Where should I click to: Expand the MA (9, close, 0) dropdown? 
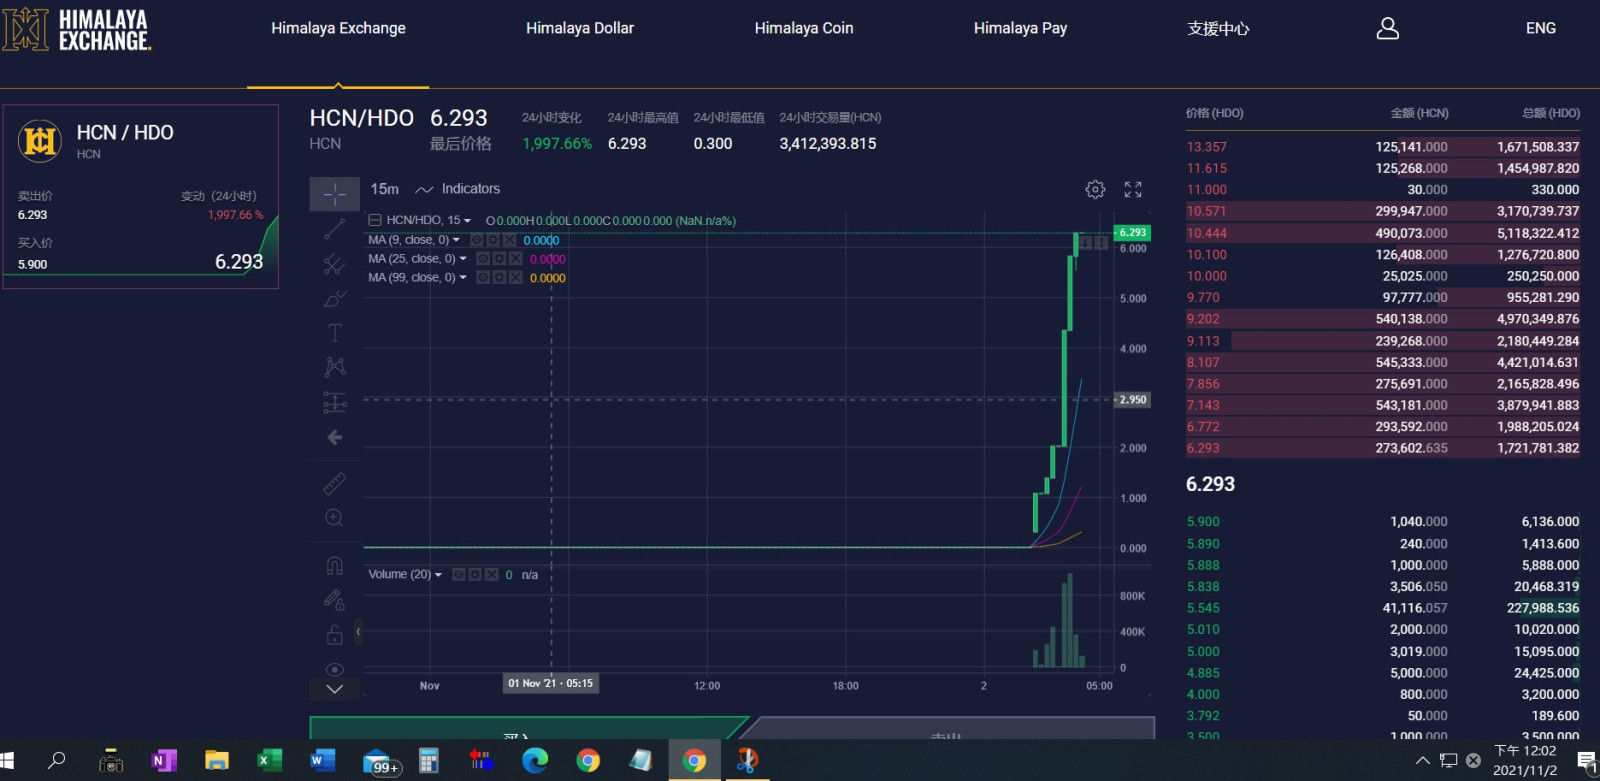(456, 240)
